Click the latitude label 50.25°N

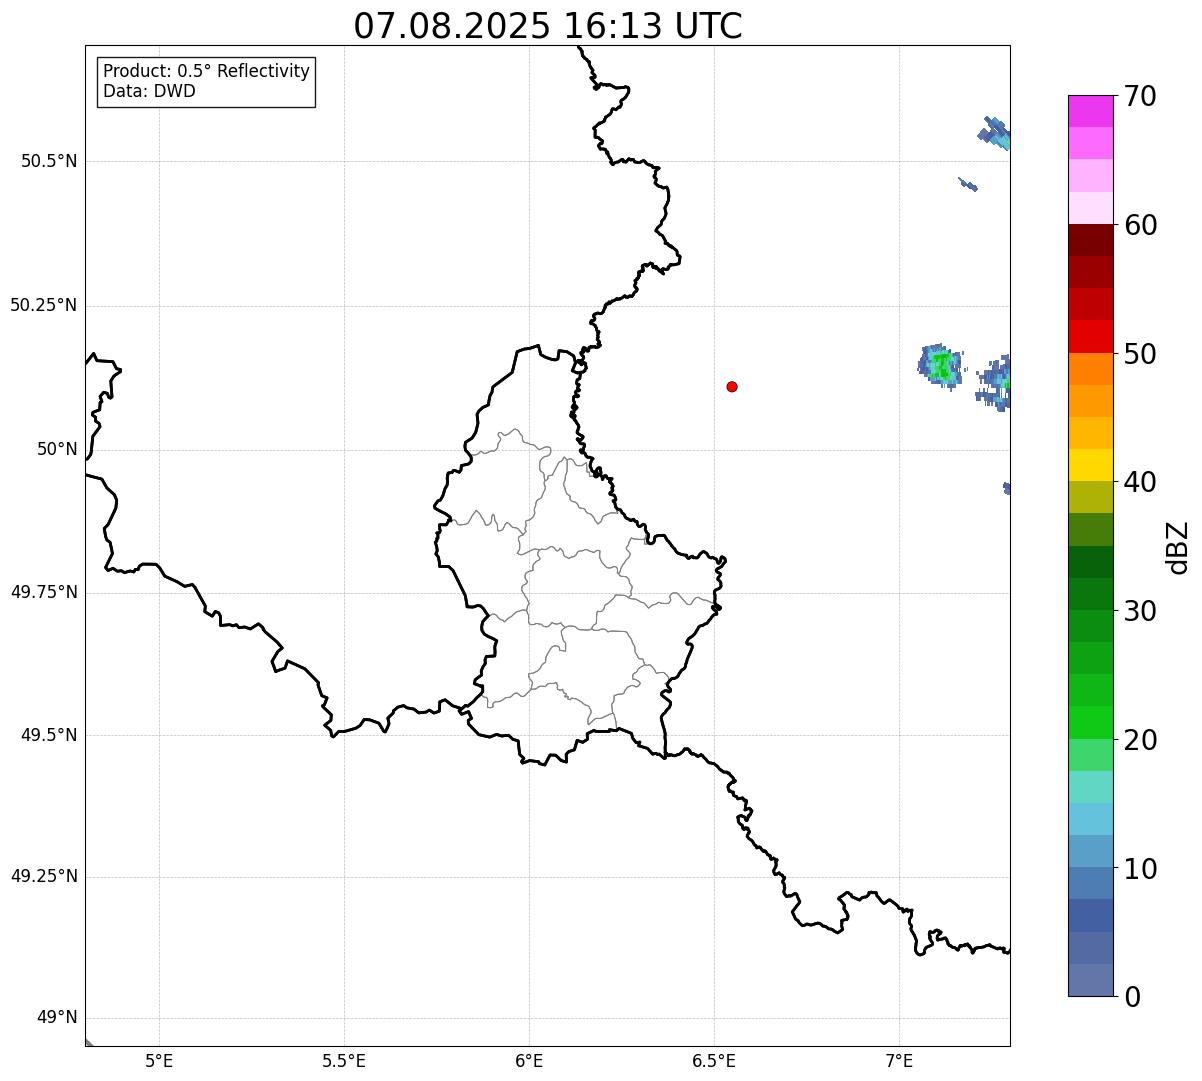tap(44, 305)
